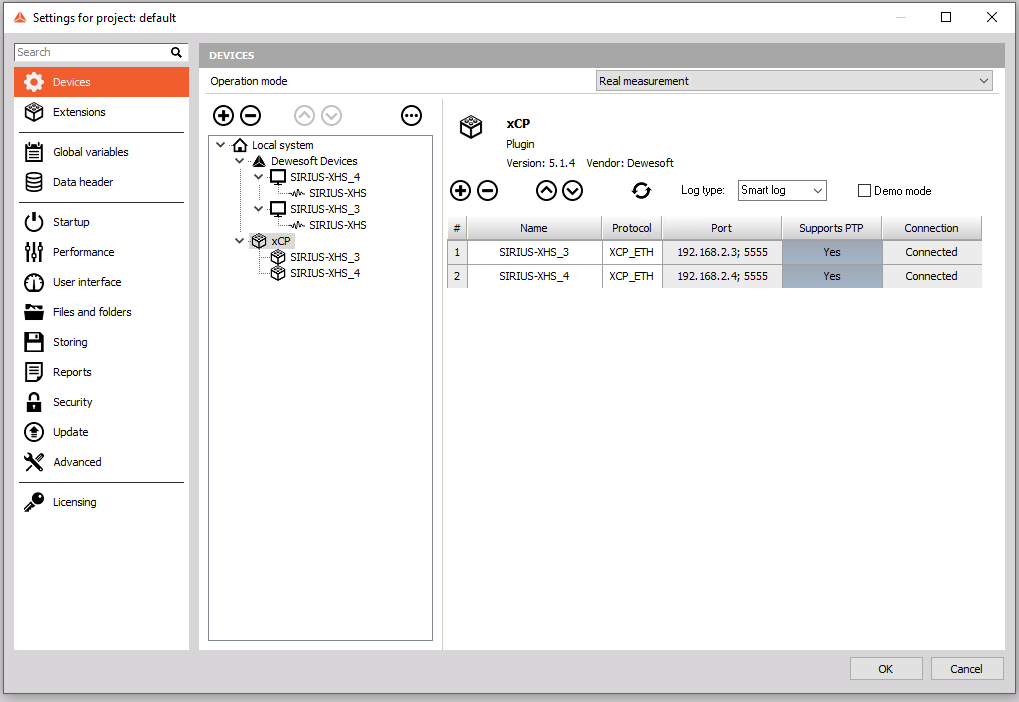Select the 192.168.2.4; 5555 port cell
This screenshot has width=1019, height=702.
pos(722,276)
